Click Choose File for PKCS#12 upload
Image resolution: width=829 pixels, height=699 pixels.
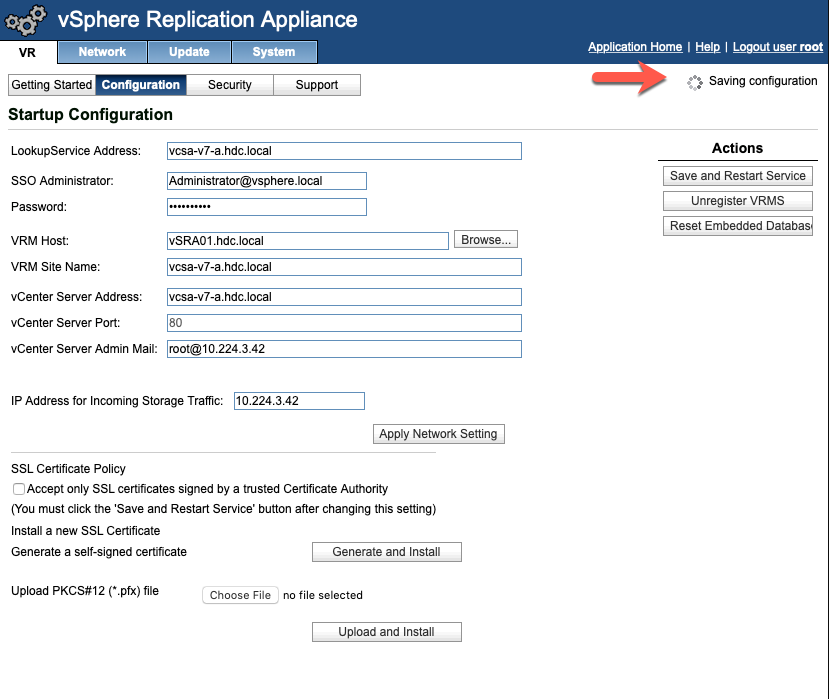(x=240, y=595)
